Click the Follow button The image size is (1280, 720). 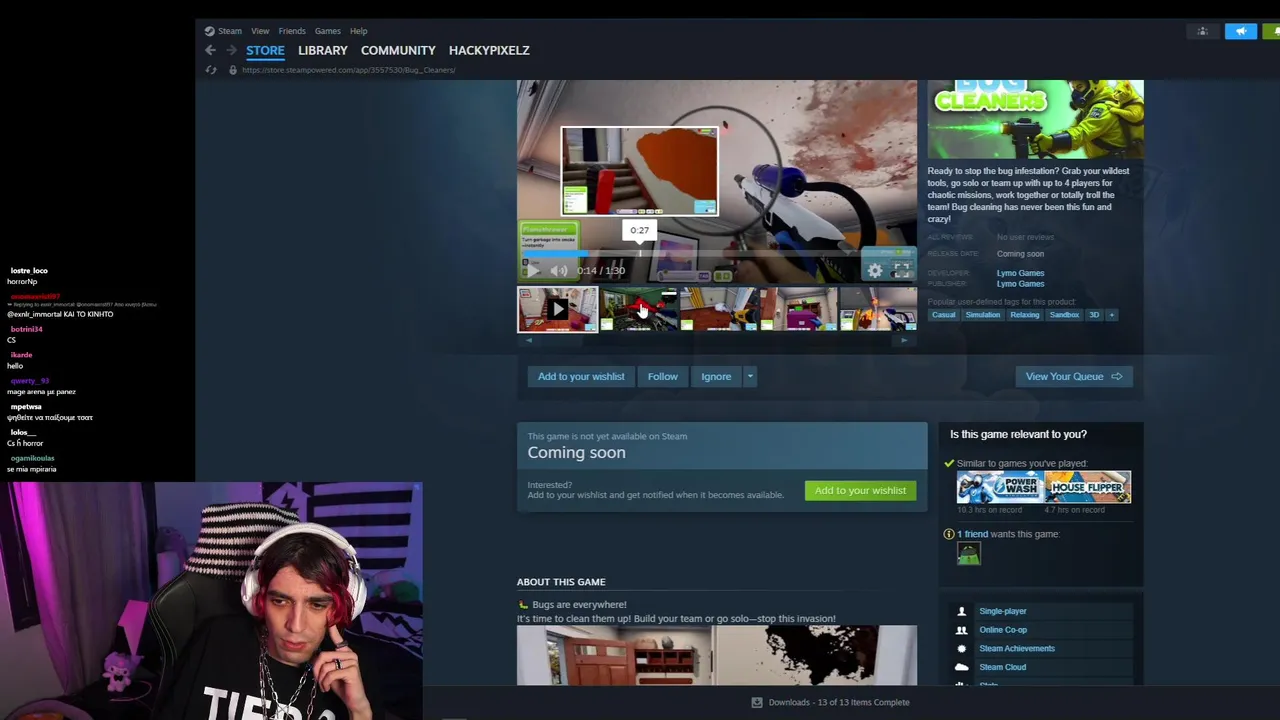tap(662, 377)
